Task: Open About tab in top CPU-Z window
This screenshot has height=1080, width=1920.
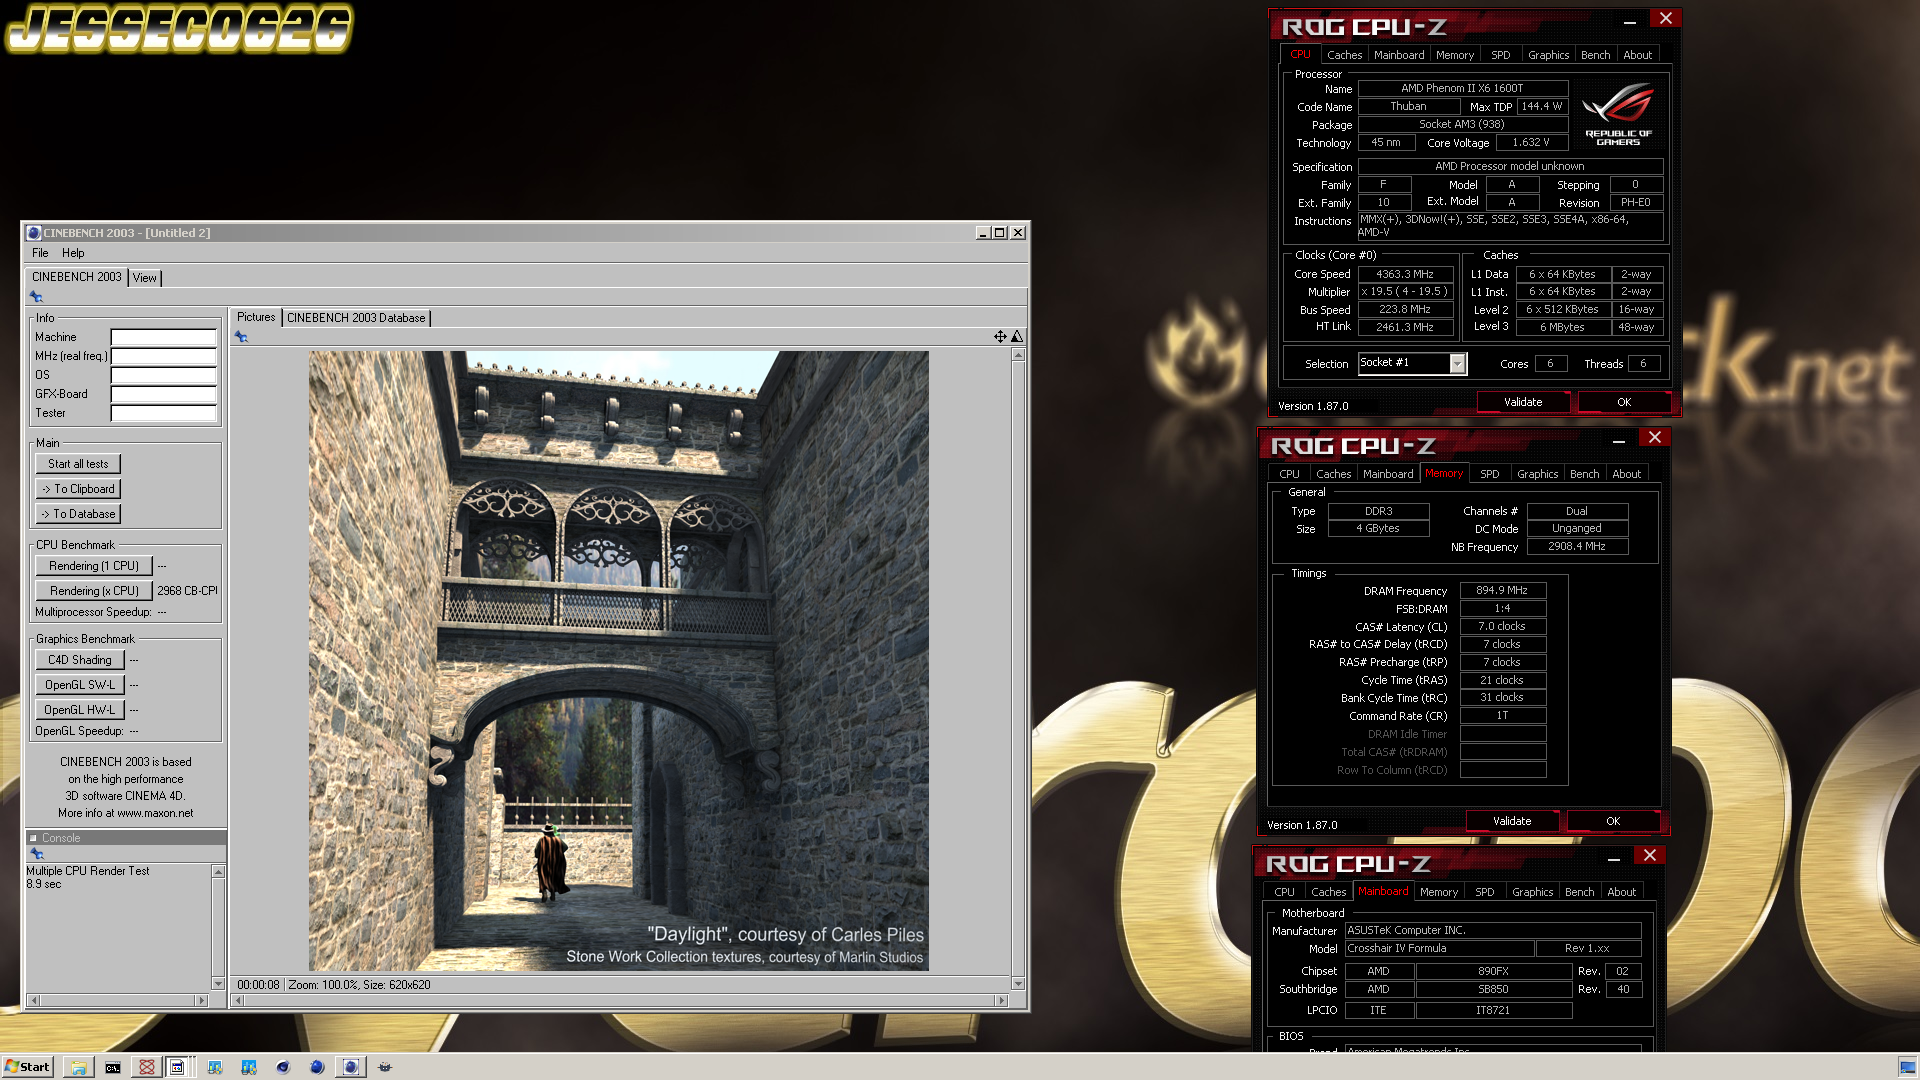Action: click(x=1637, y=55)
